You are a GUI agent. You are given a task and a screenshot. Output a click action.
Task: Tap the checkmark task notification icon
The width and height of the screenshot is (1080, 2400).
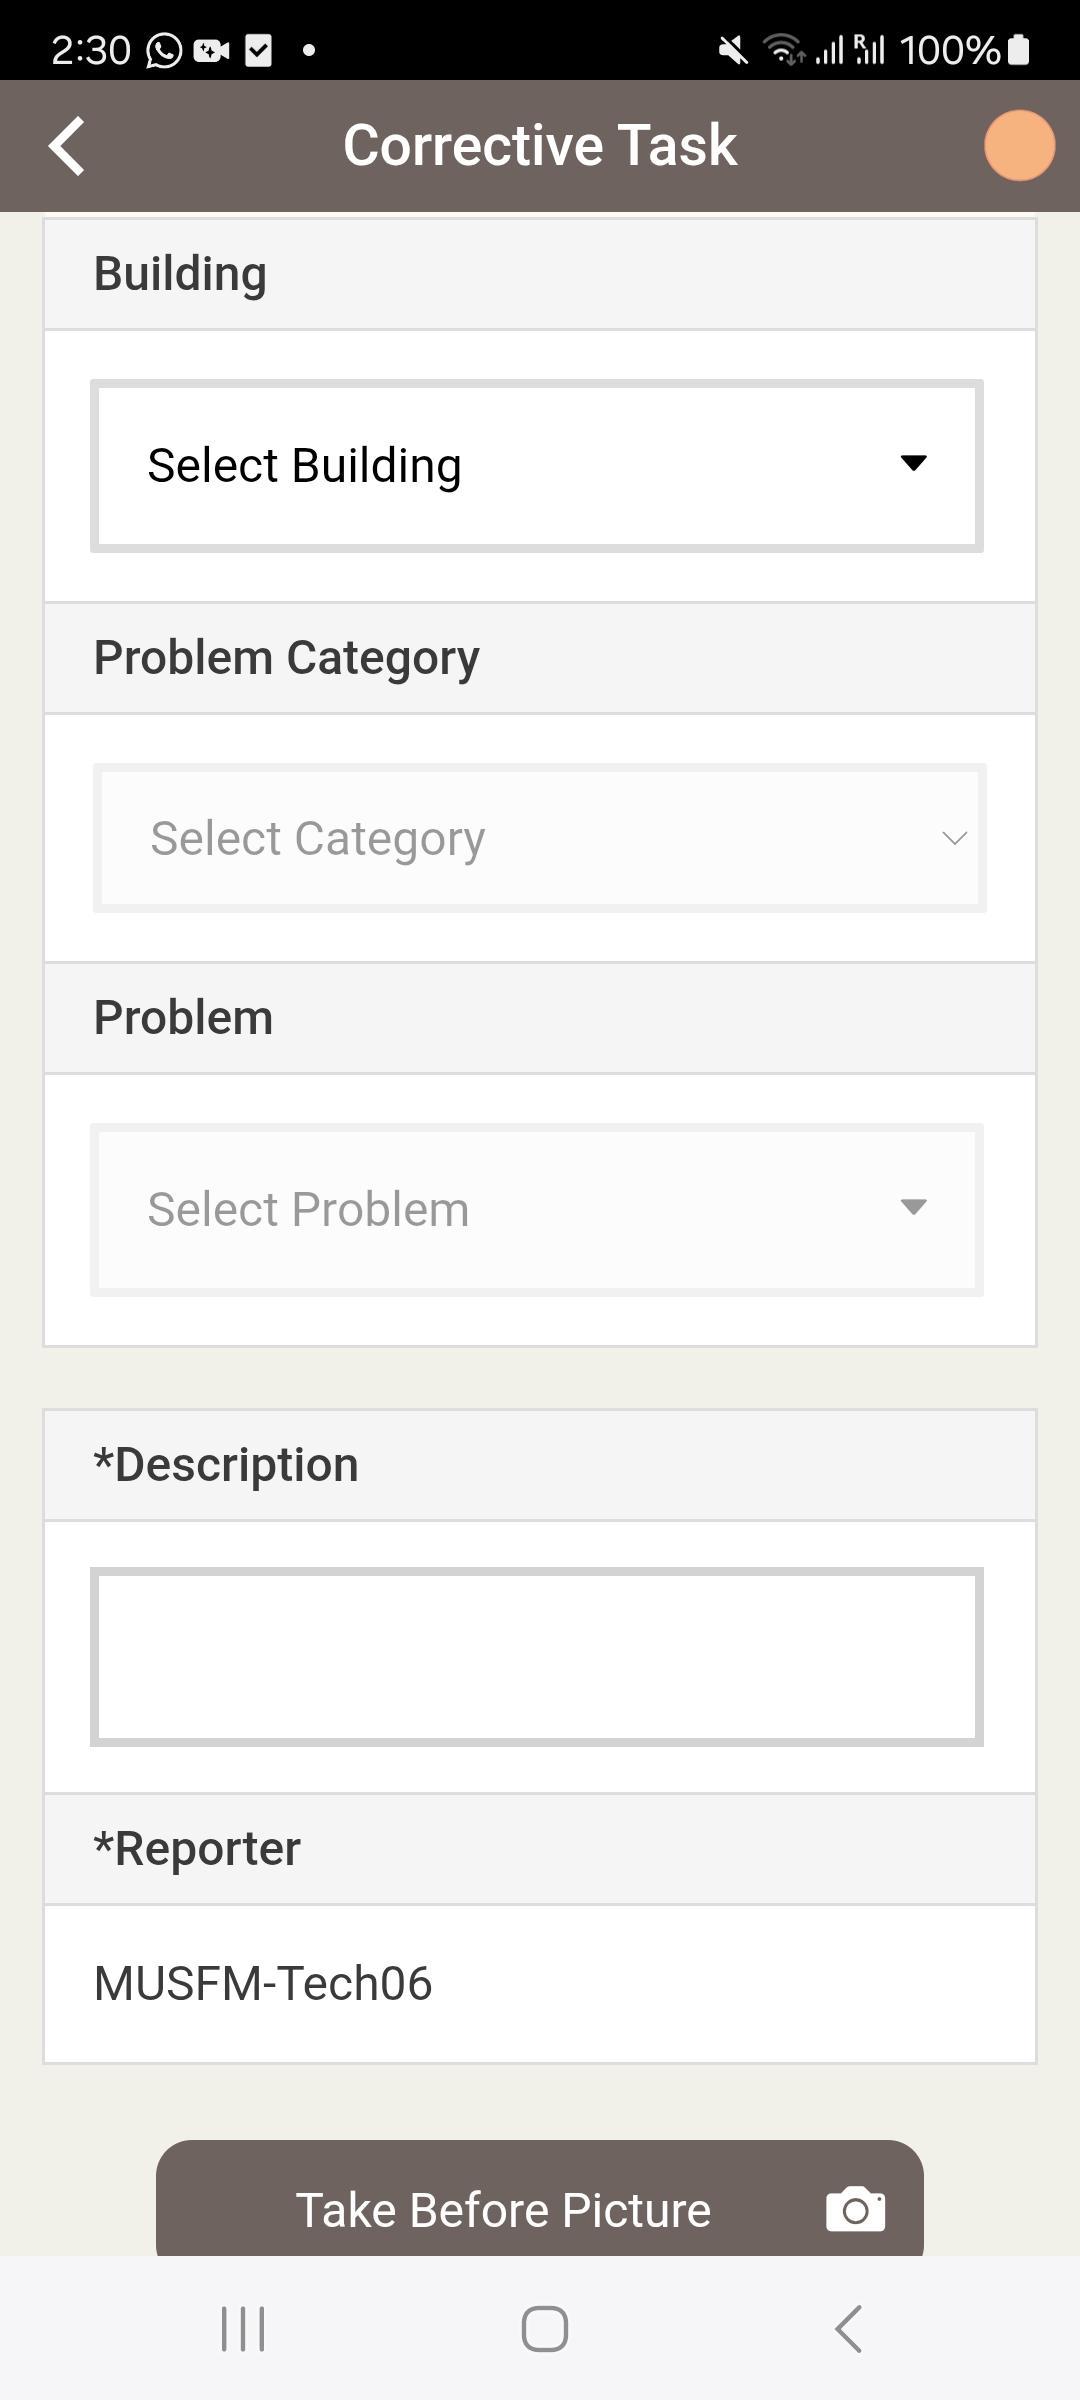pos(258,50)
